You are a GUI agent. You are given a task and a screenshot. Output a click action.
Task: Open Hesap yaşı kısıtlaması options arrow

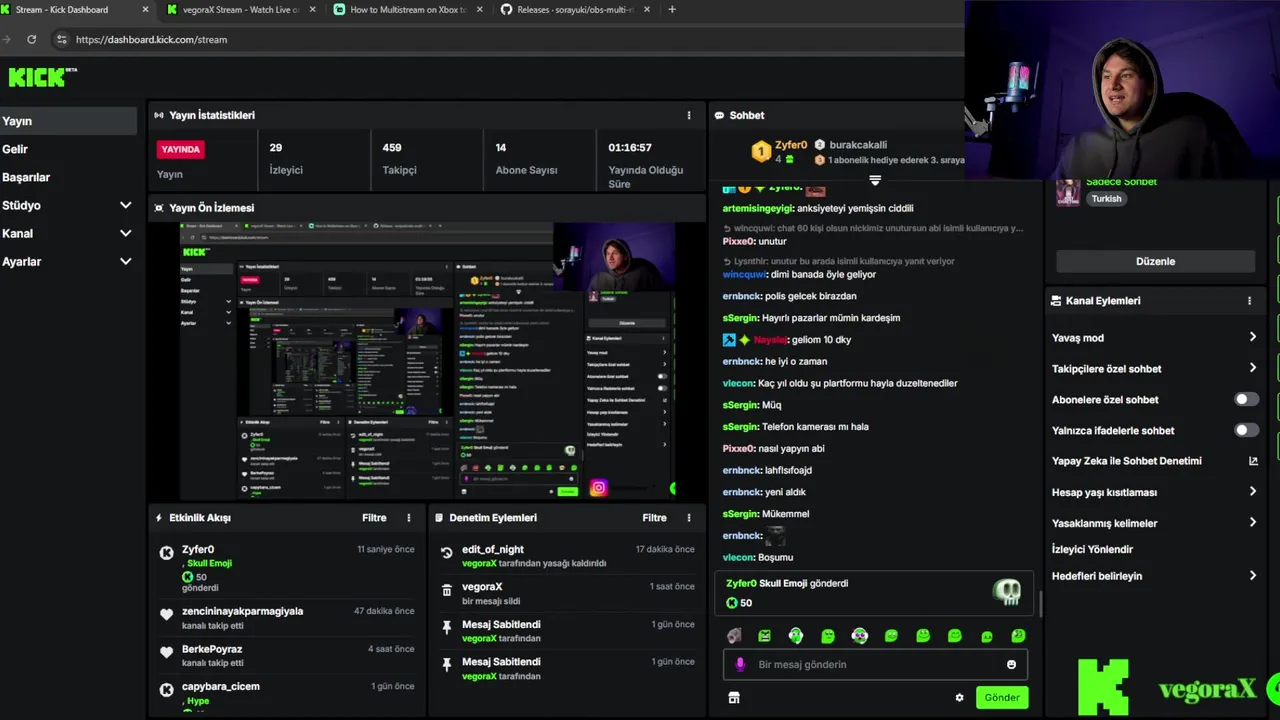(1252, 491)
